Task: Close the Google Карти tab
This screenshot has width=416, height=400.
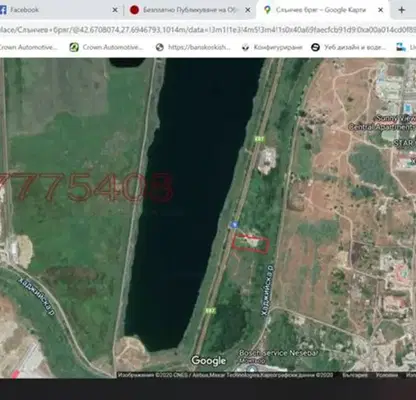Action: [x=380, y=10]
